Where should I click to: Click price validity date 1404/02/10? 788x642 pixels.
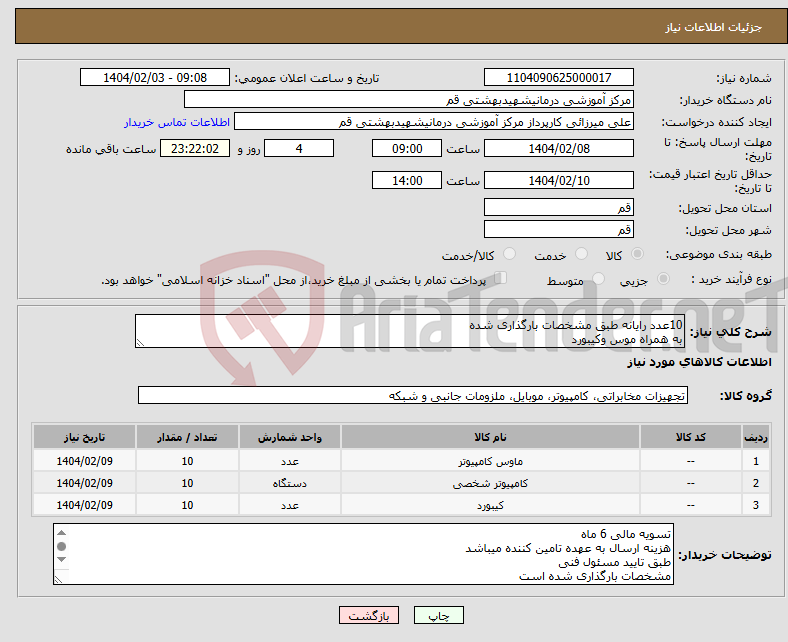click(x=558, y=180)
